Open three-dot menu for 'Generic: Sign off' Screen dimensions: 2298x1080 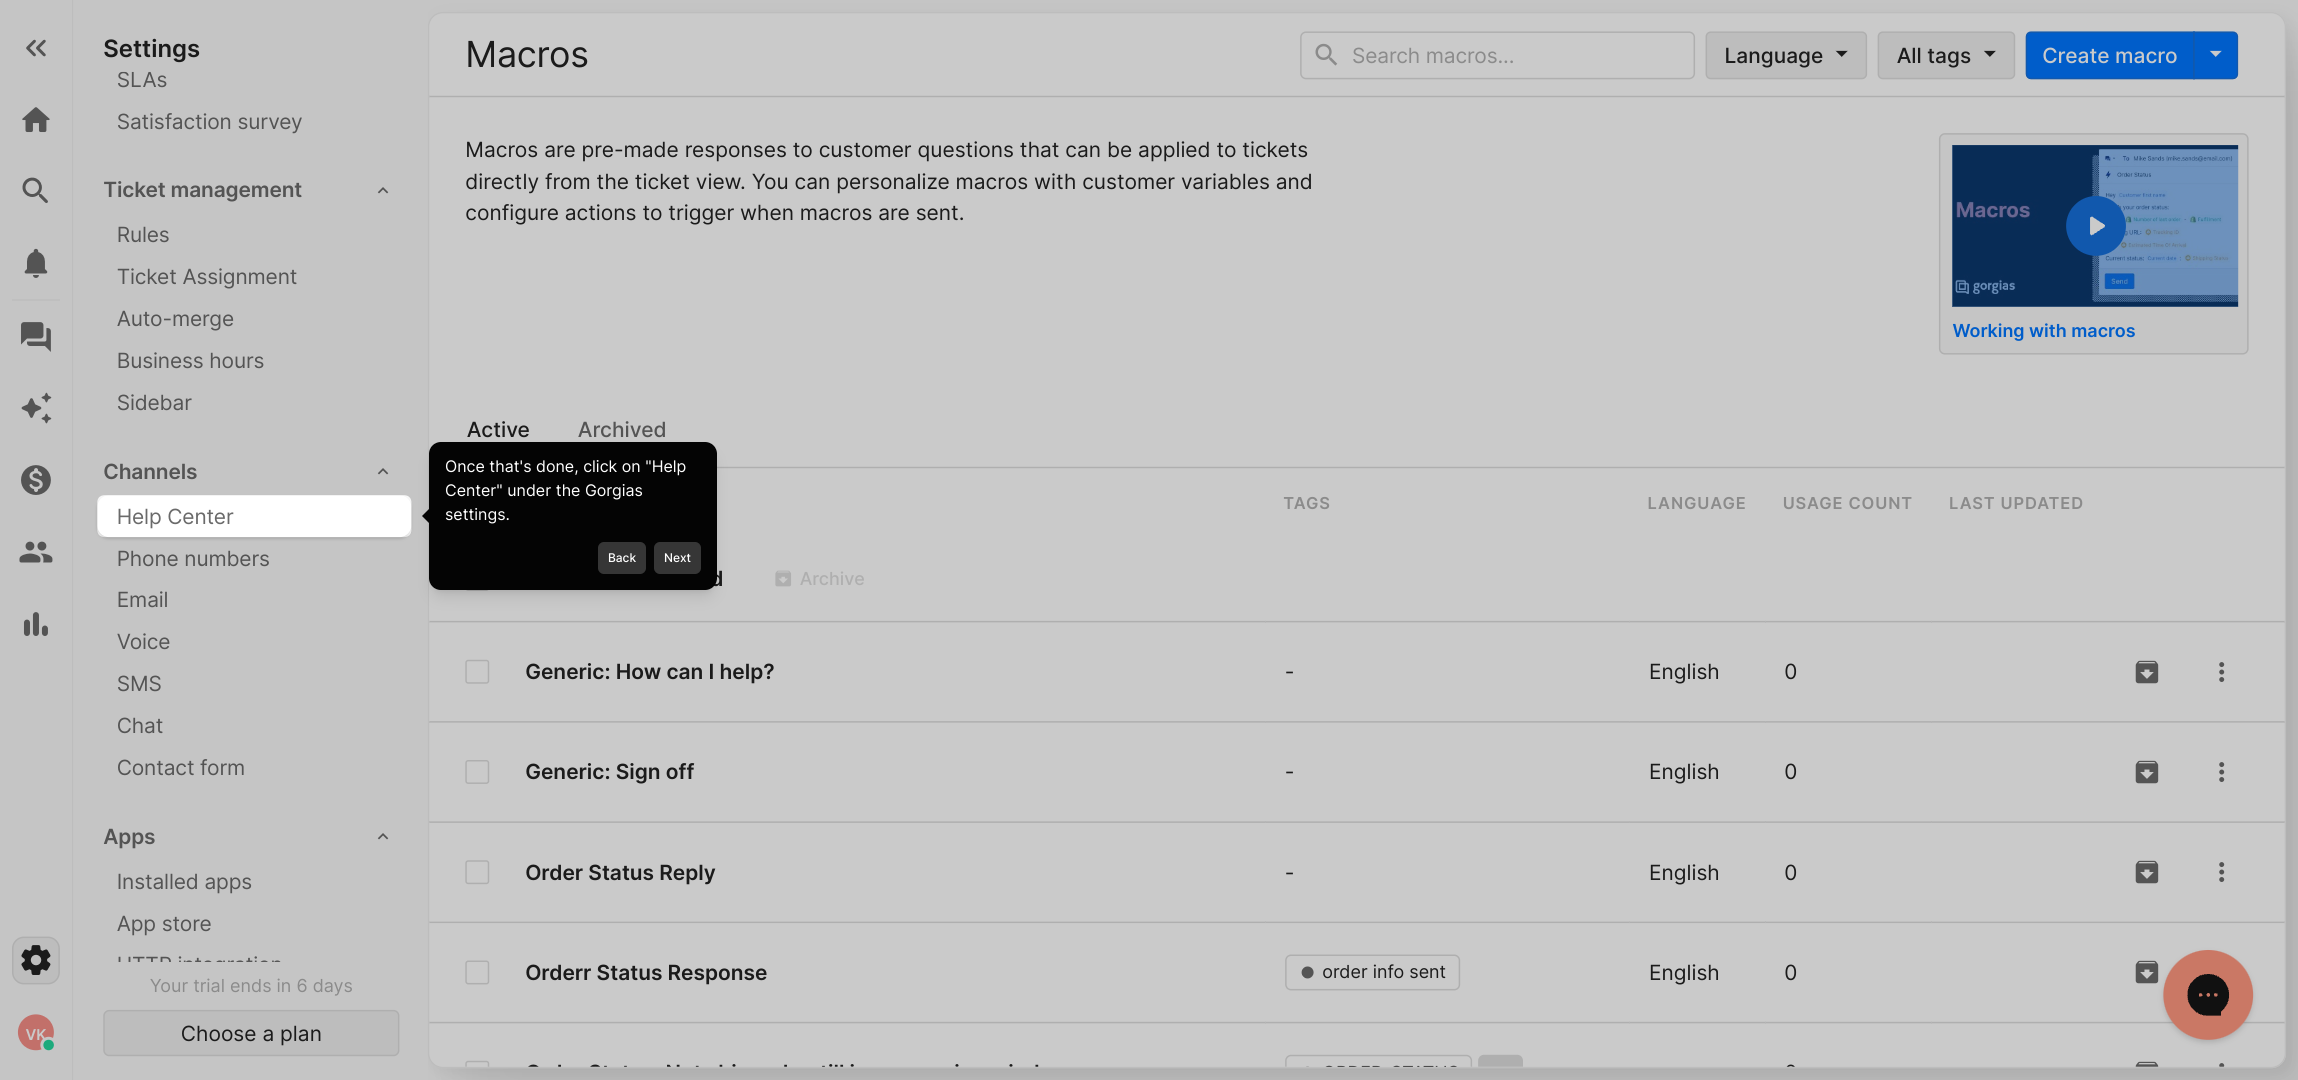[x=2221, y=772]
